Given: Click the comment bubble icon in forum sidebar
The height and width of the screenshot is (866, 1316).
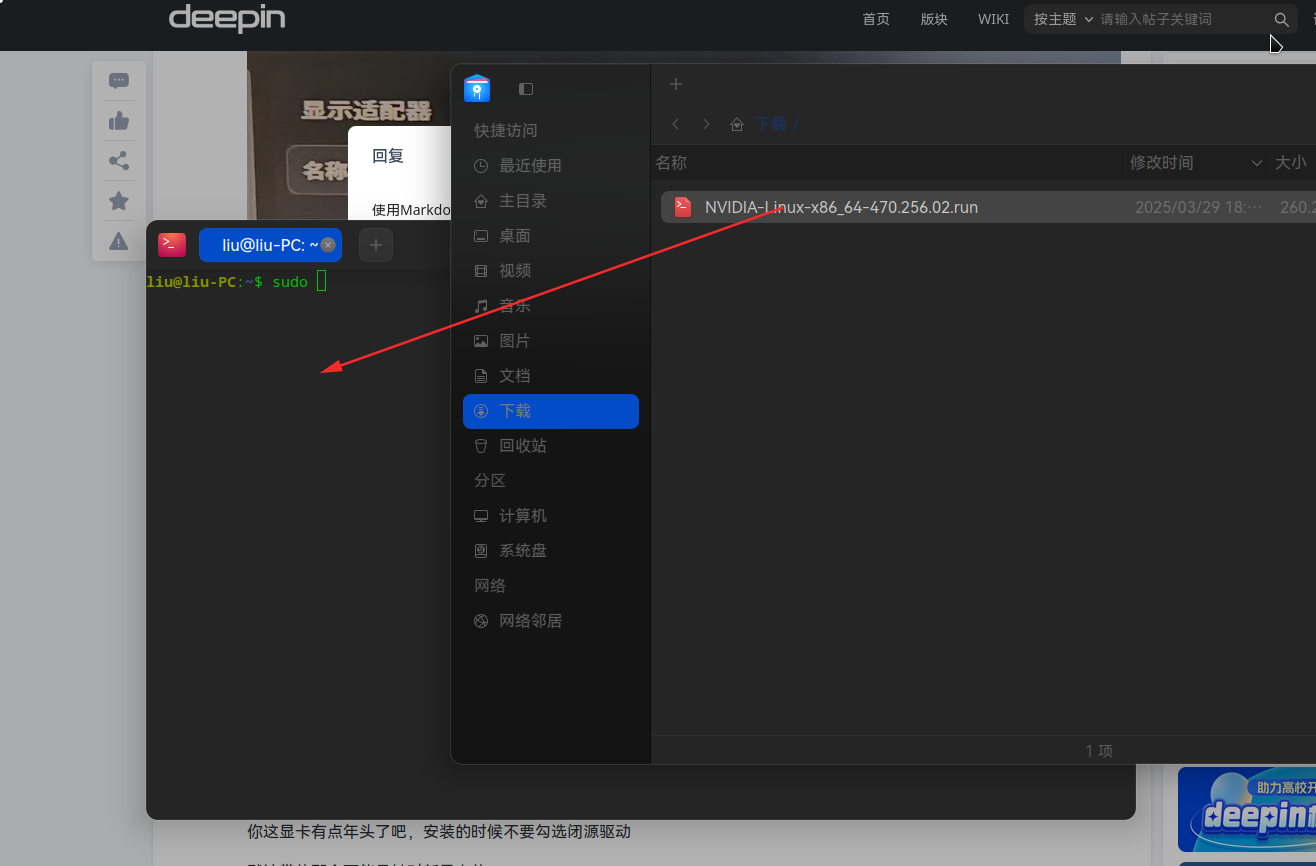Looking at the screenshot, I should pyautogui.click(x=119, y=81).
